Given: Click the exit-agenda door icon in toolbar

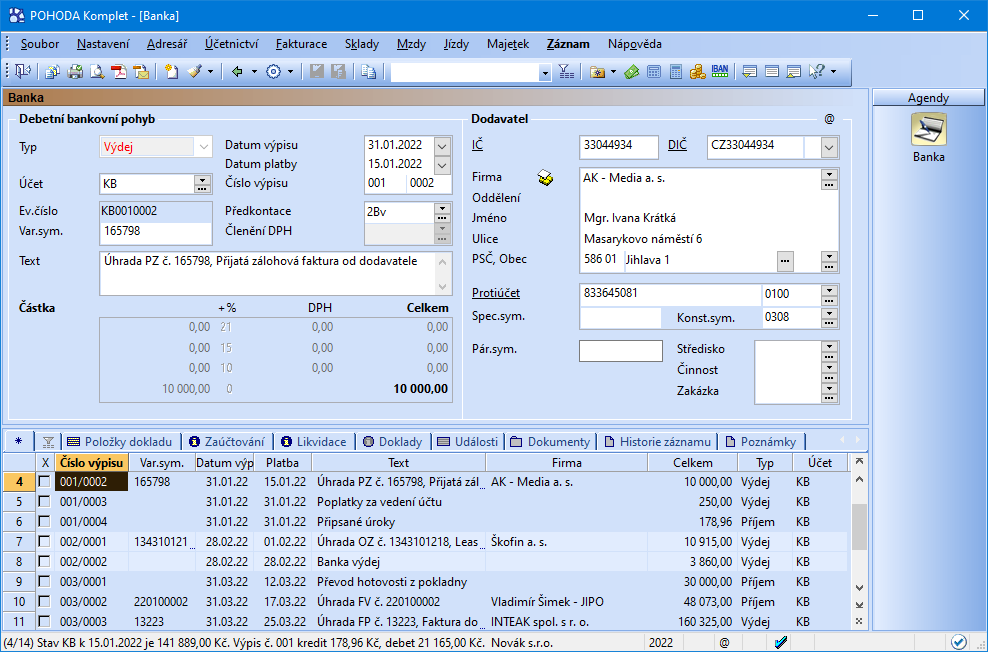Looking at the screenshot, I should click(x=23, y=72).
